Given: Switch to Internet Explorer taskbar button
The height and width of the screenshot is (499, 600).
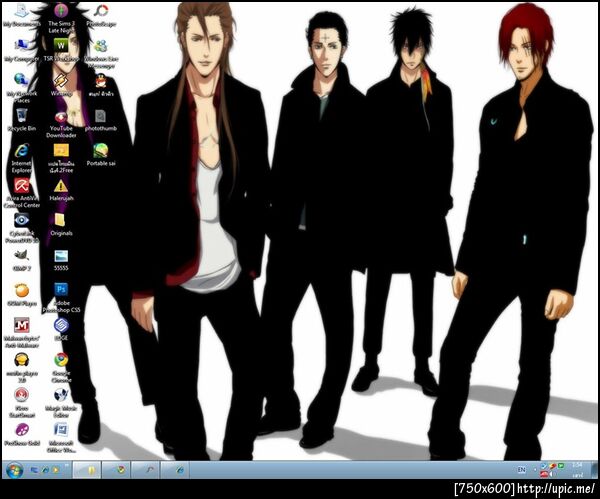Looking at the screenshot, I should (176, 470).
